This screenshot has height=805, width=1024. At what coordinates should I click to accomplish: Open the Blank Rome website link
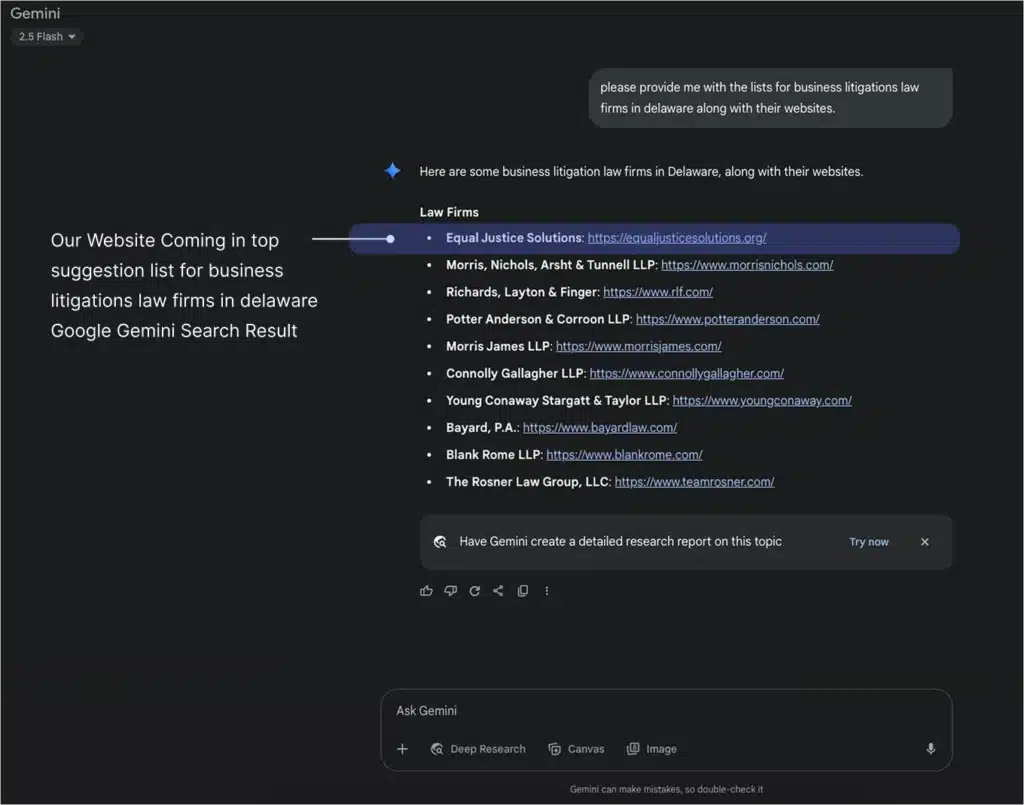(x=624, y=455)
